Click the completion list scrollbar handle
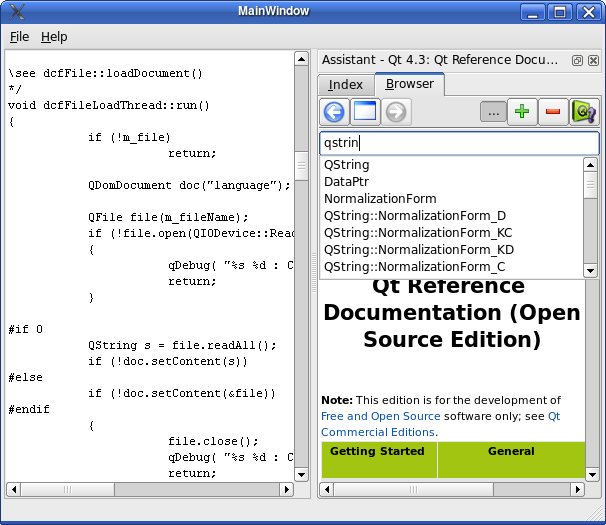 pos(590,185)
